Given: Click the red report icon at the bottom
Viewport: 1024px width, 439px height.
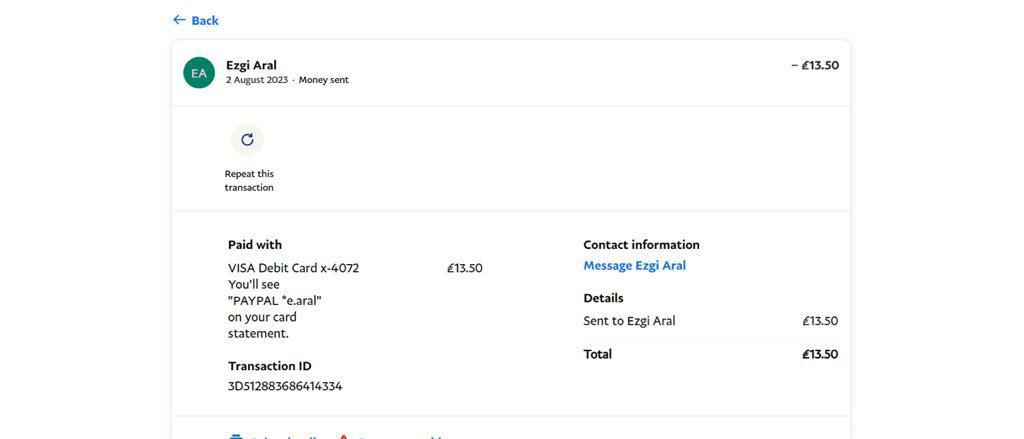Looking at the screenshot, I should 344,436.
